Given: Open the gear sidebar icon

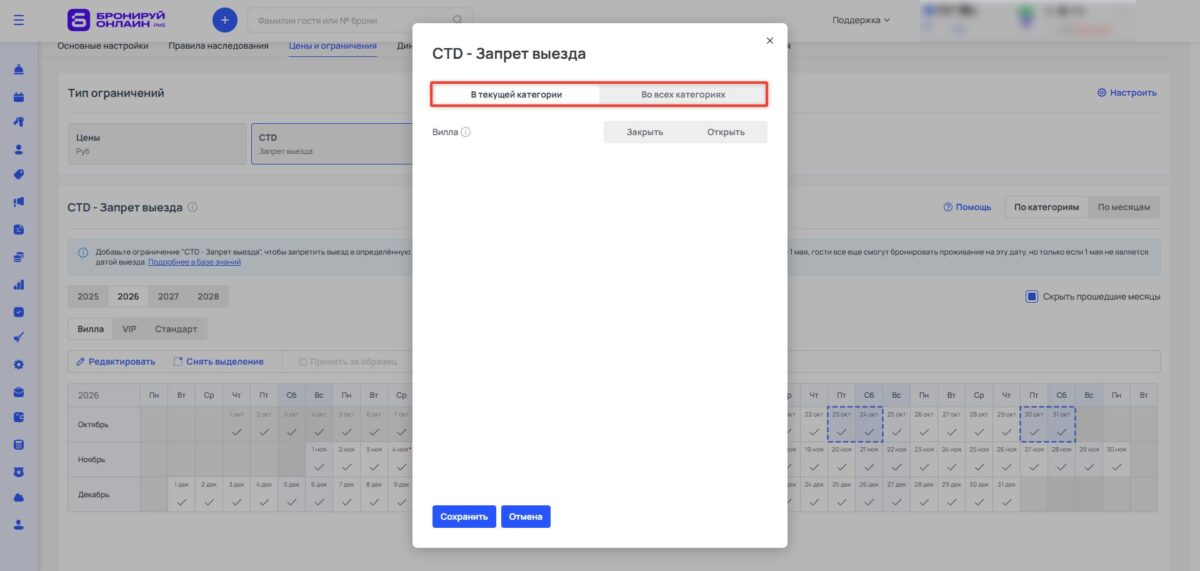Looking at the screenshot, I should (19, 364).
